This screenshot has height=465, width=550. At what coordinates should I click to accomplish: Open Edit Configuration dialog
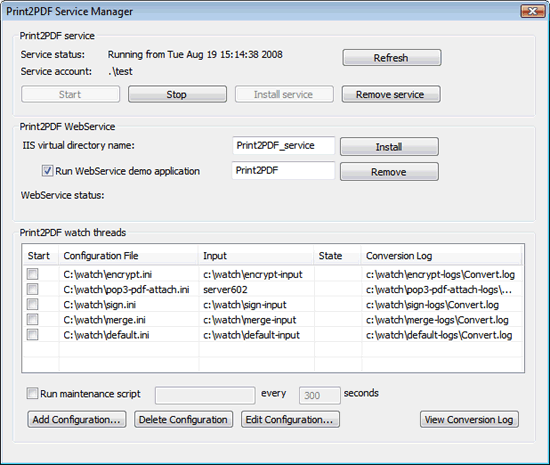pos(290,419)
